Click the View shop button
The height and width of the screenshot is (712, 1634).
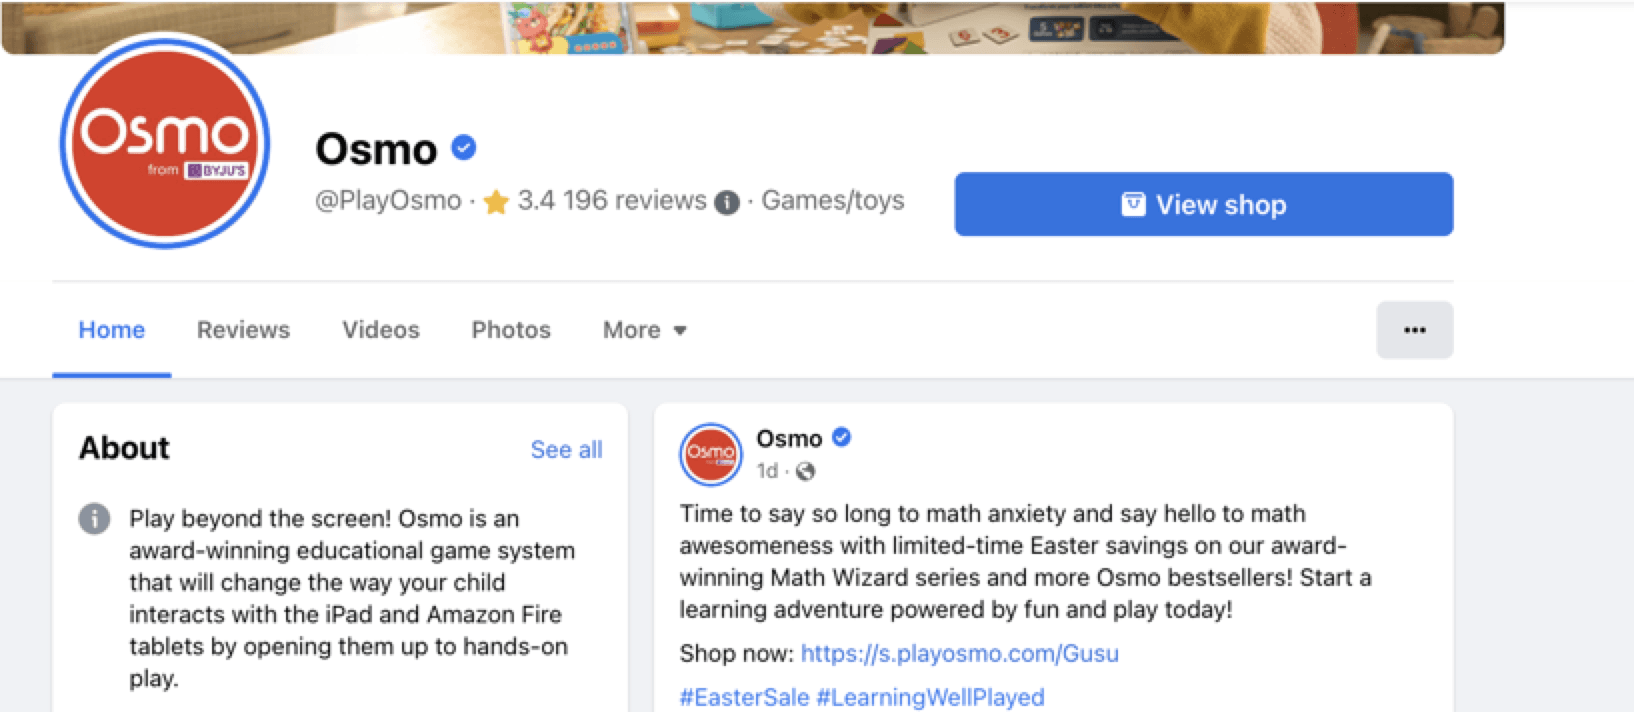pos(1204,204)
